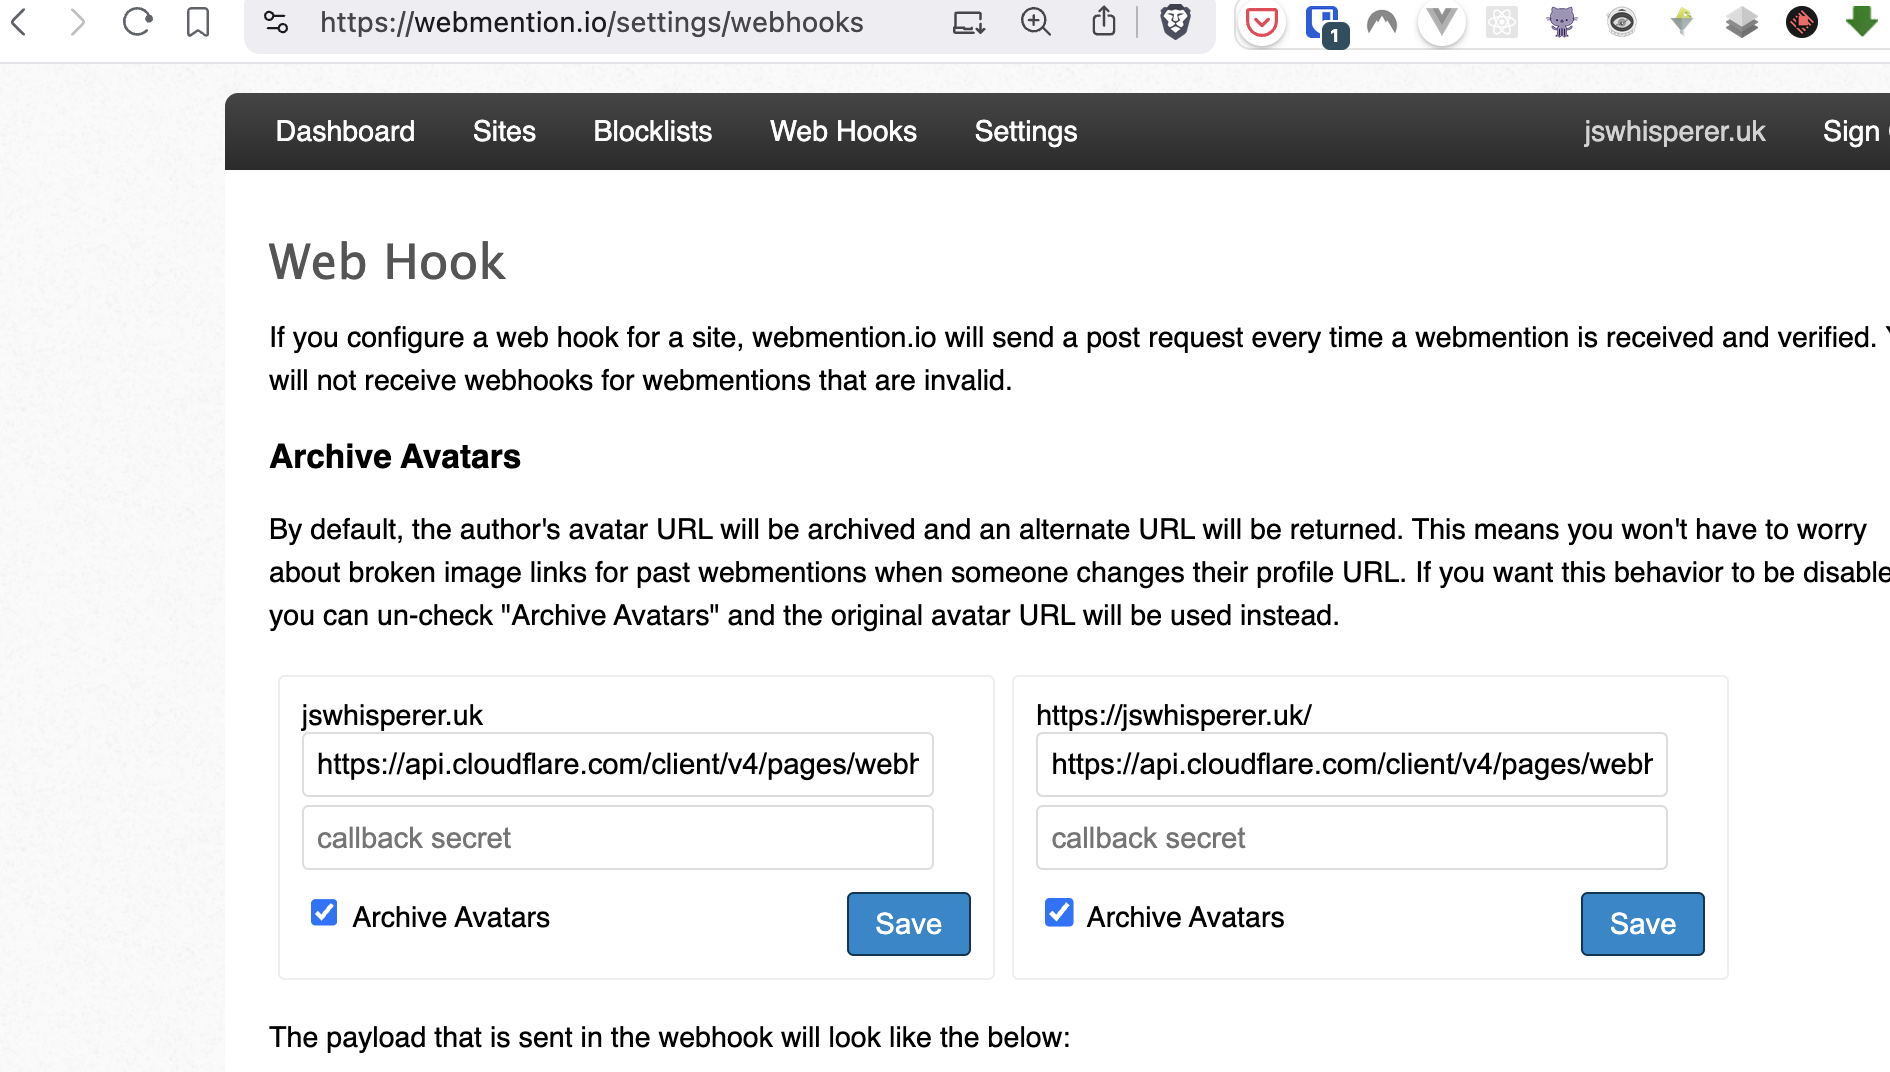Uncheck Archive Avatars for jswhisperer.uk
1890x1072 pixels.
tap(323, 912)
